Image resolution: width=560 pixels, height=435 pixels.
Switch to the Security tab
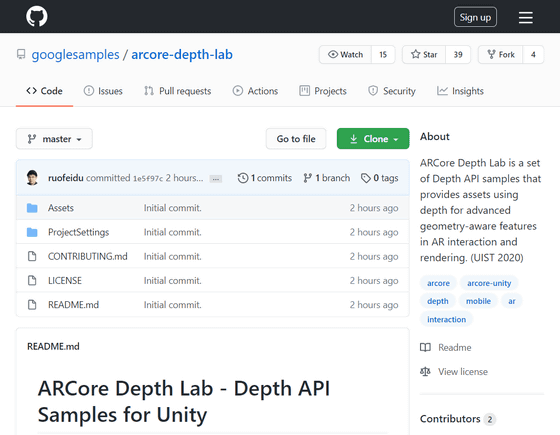coord(392,91)
